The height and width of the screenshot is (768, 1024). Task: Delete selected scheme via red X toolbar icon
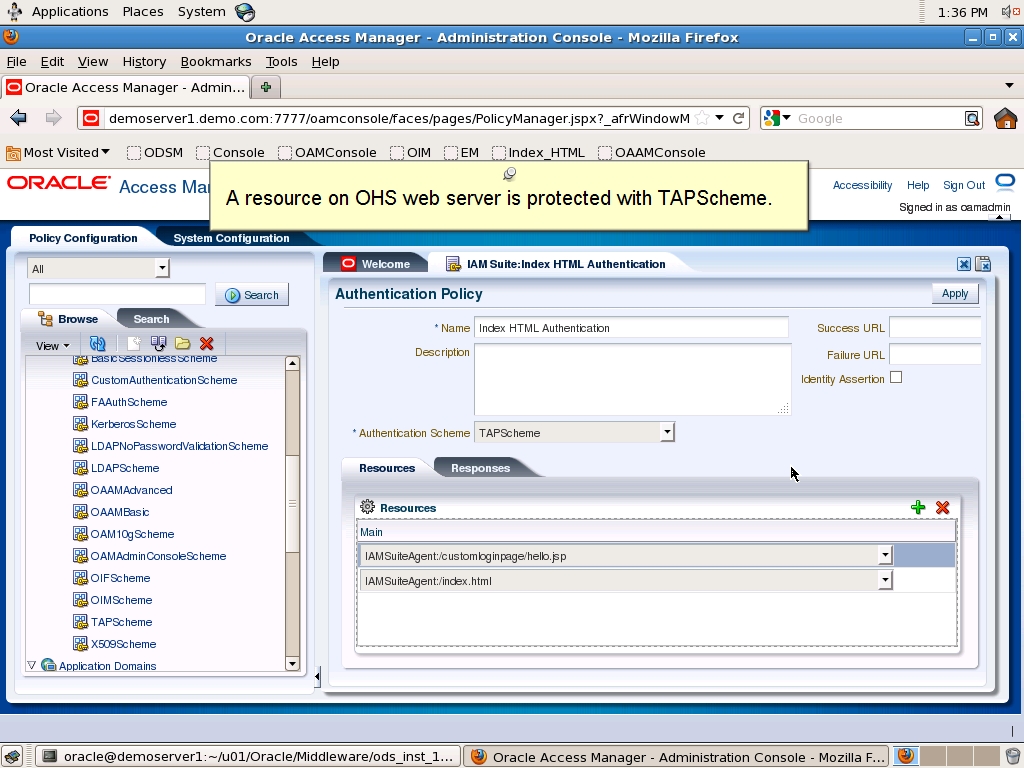point(206,344)
